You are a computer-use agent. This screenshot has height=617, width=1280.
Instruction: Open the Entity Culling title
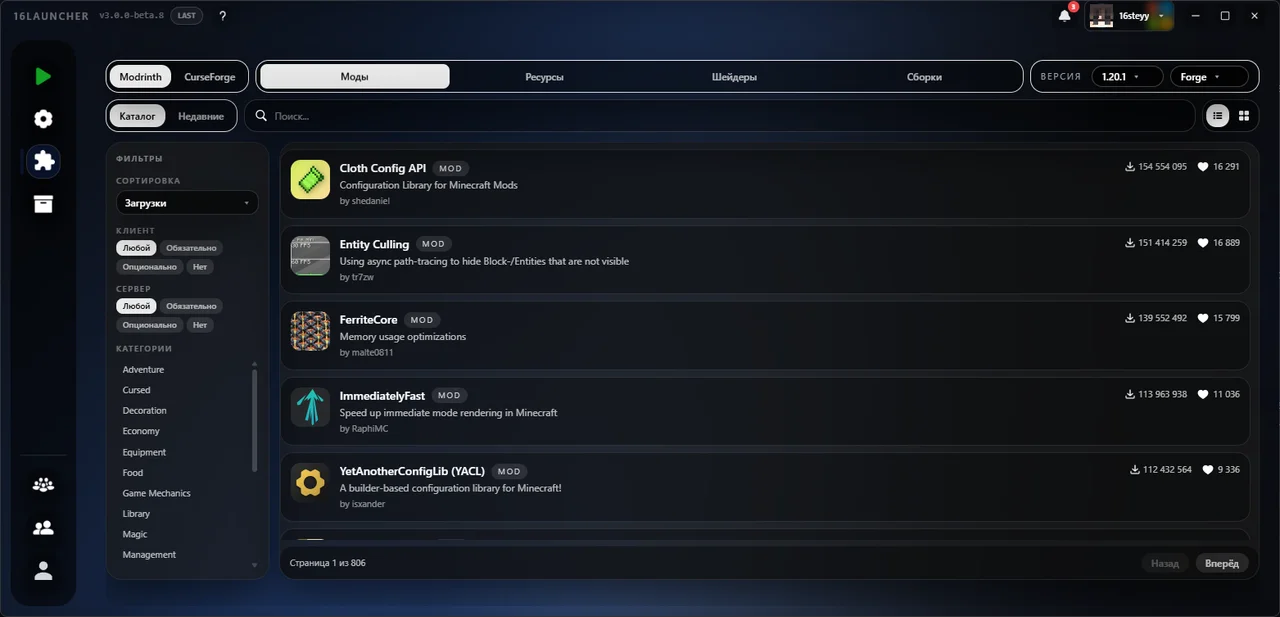pos(374,244)
